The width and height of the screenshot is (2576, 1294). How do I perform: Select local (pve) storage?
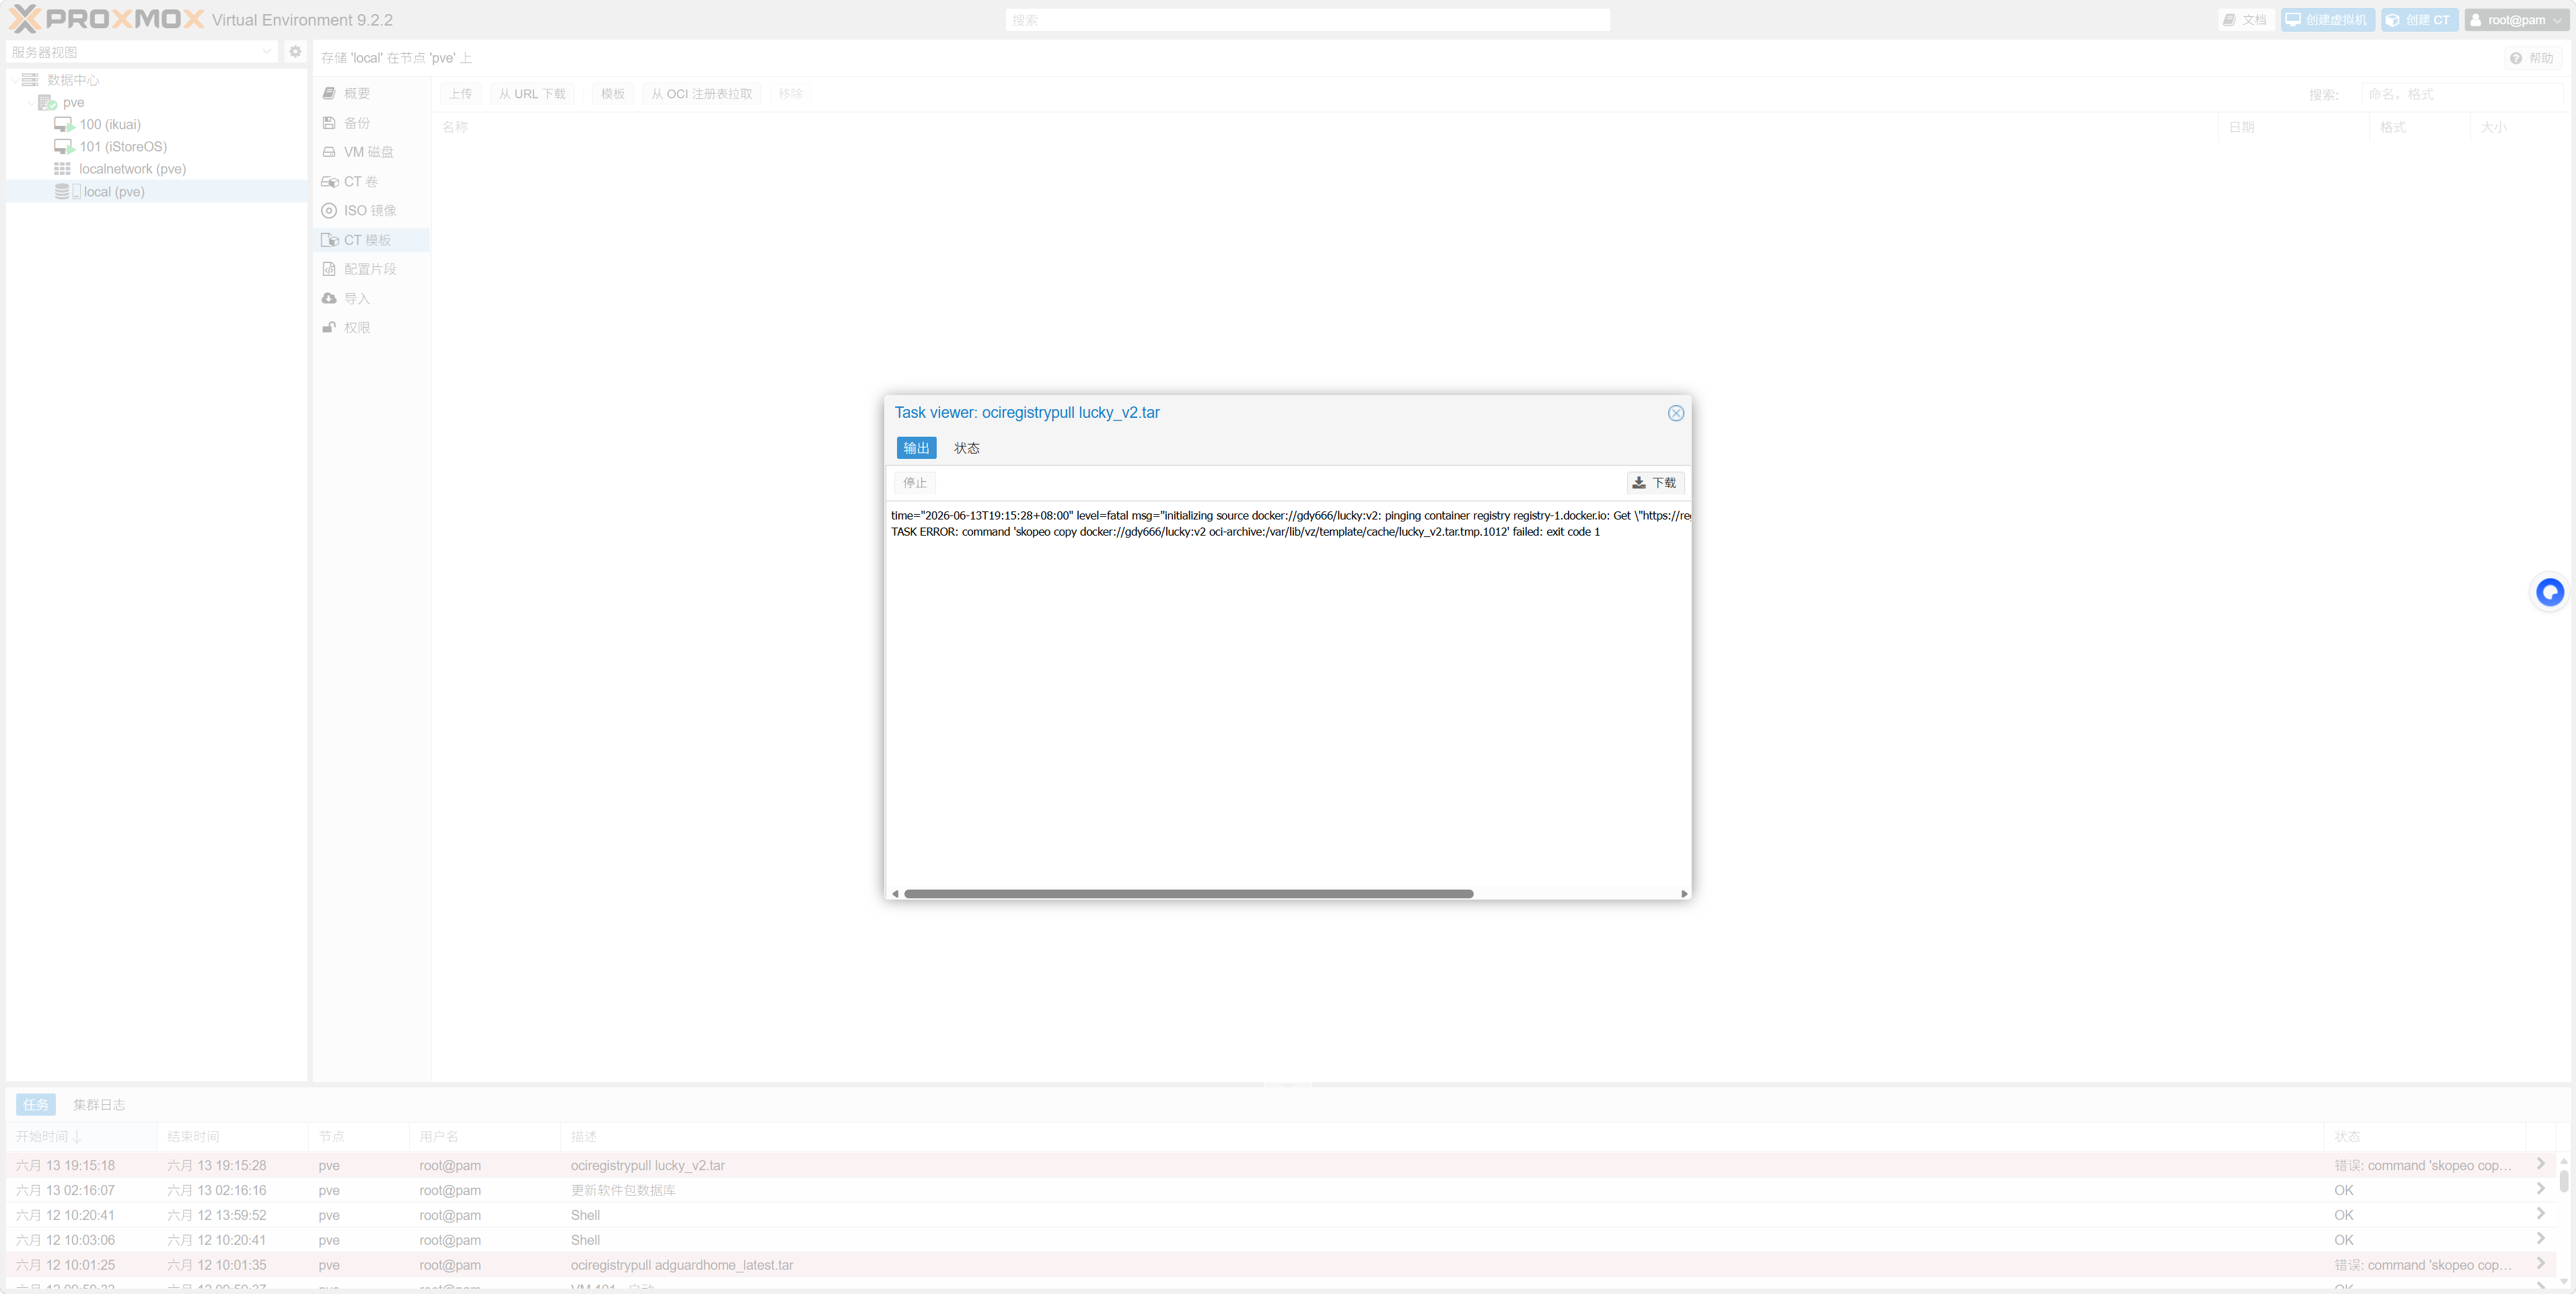point(114,192)
